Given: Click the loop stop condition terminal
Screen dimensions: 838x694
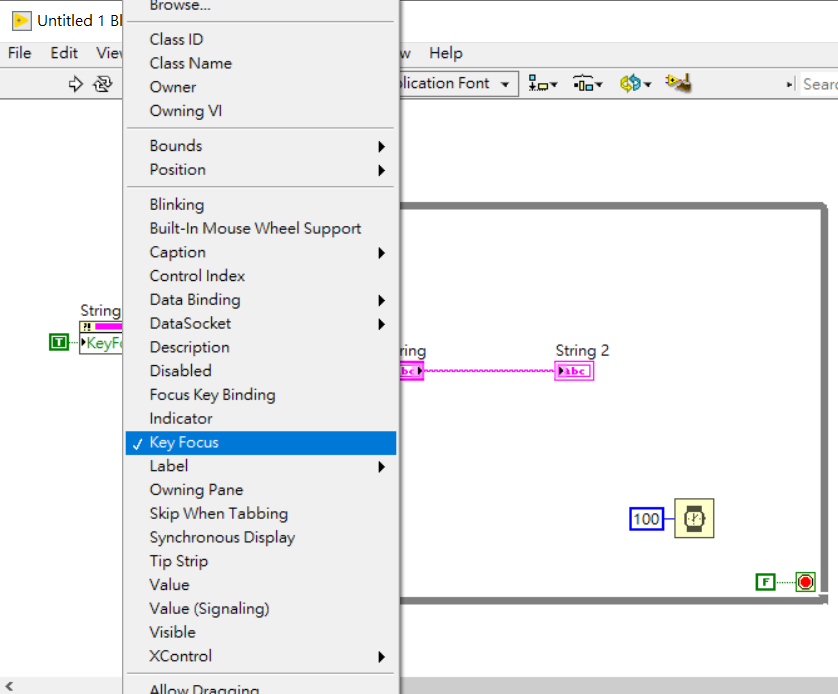Looking at the screenshot, I should (805, 581).
